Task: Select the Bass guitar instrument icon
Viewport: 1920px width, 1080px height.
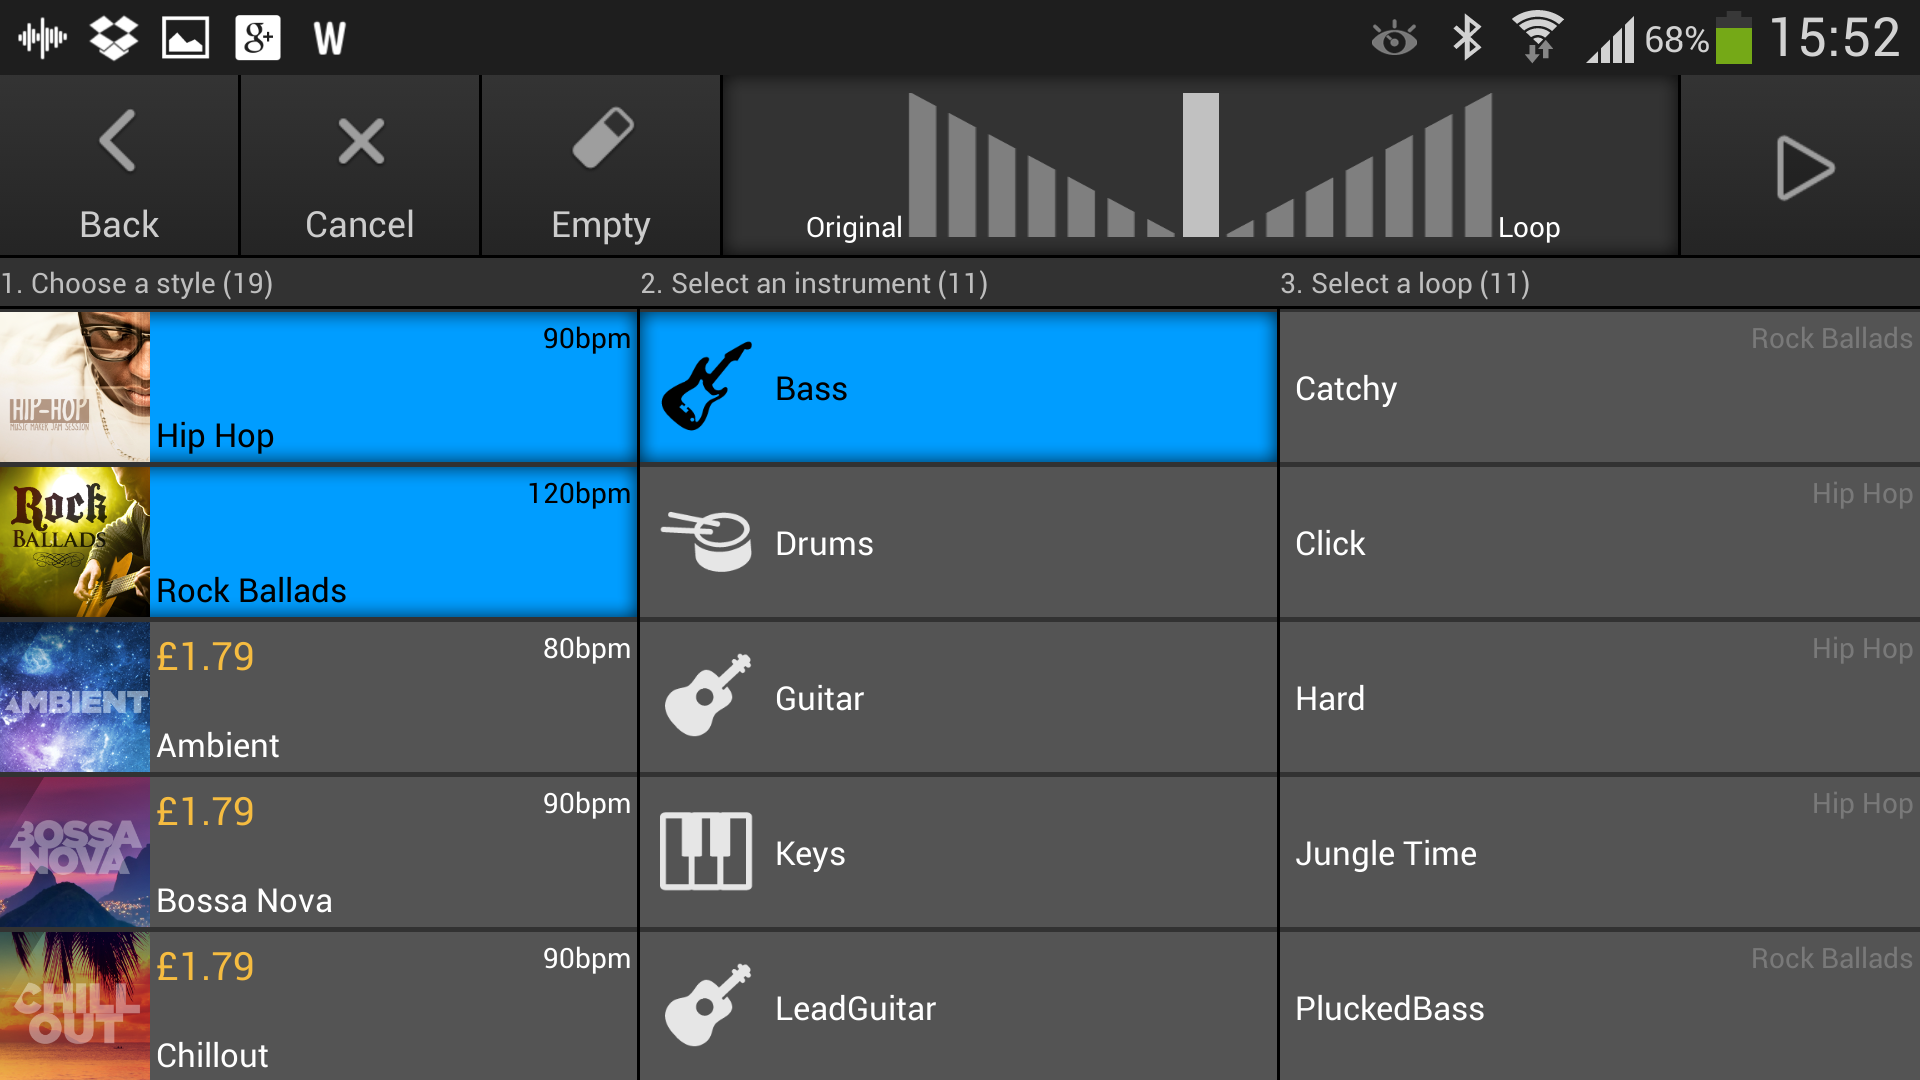Action: 705,388
